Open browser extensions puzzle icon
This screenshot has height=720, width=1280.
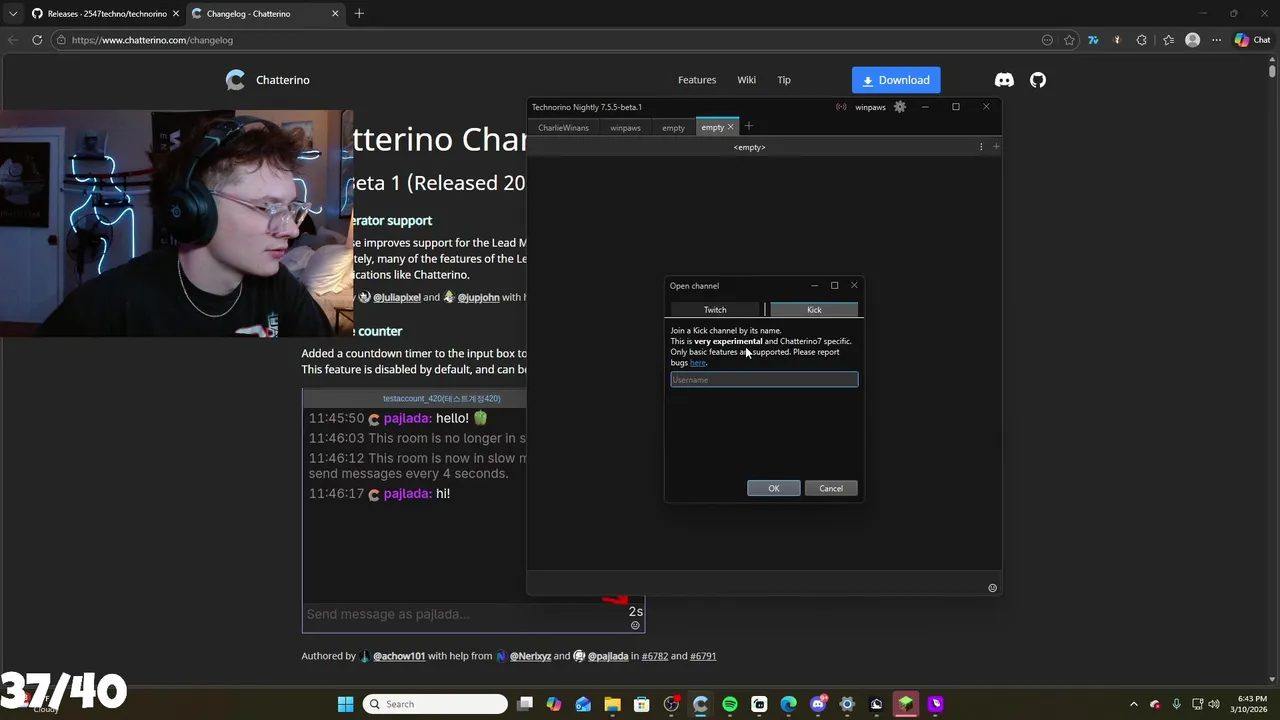tap(1142, 40)
